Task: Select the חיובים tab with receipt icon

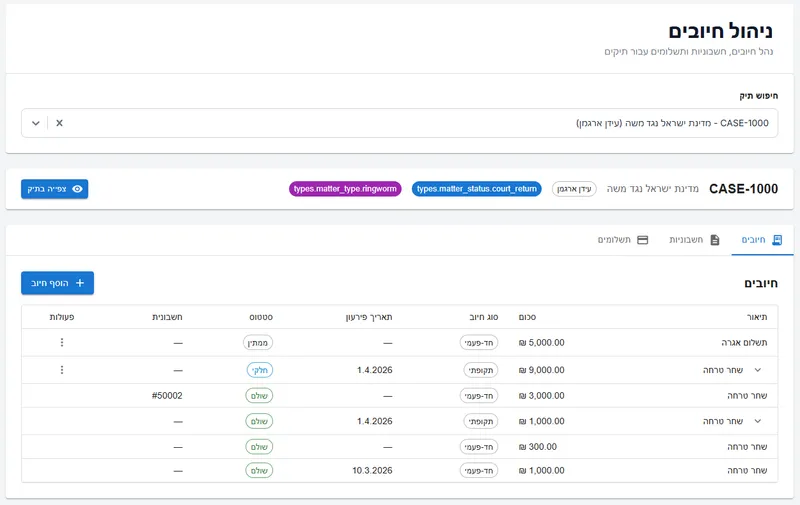Action: [x=762, y=240]
